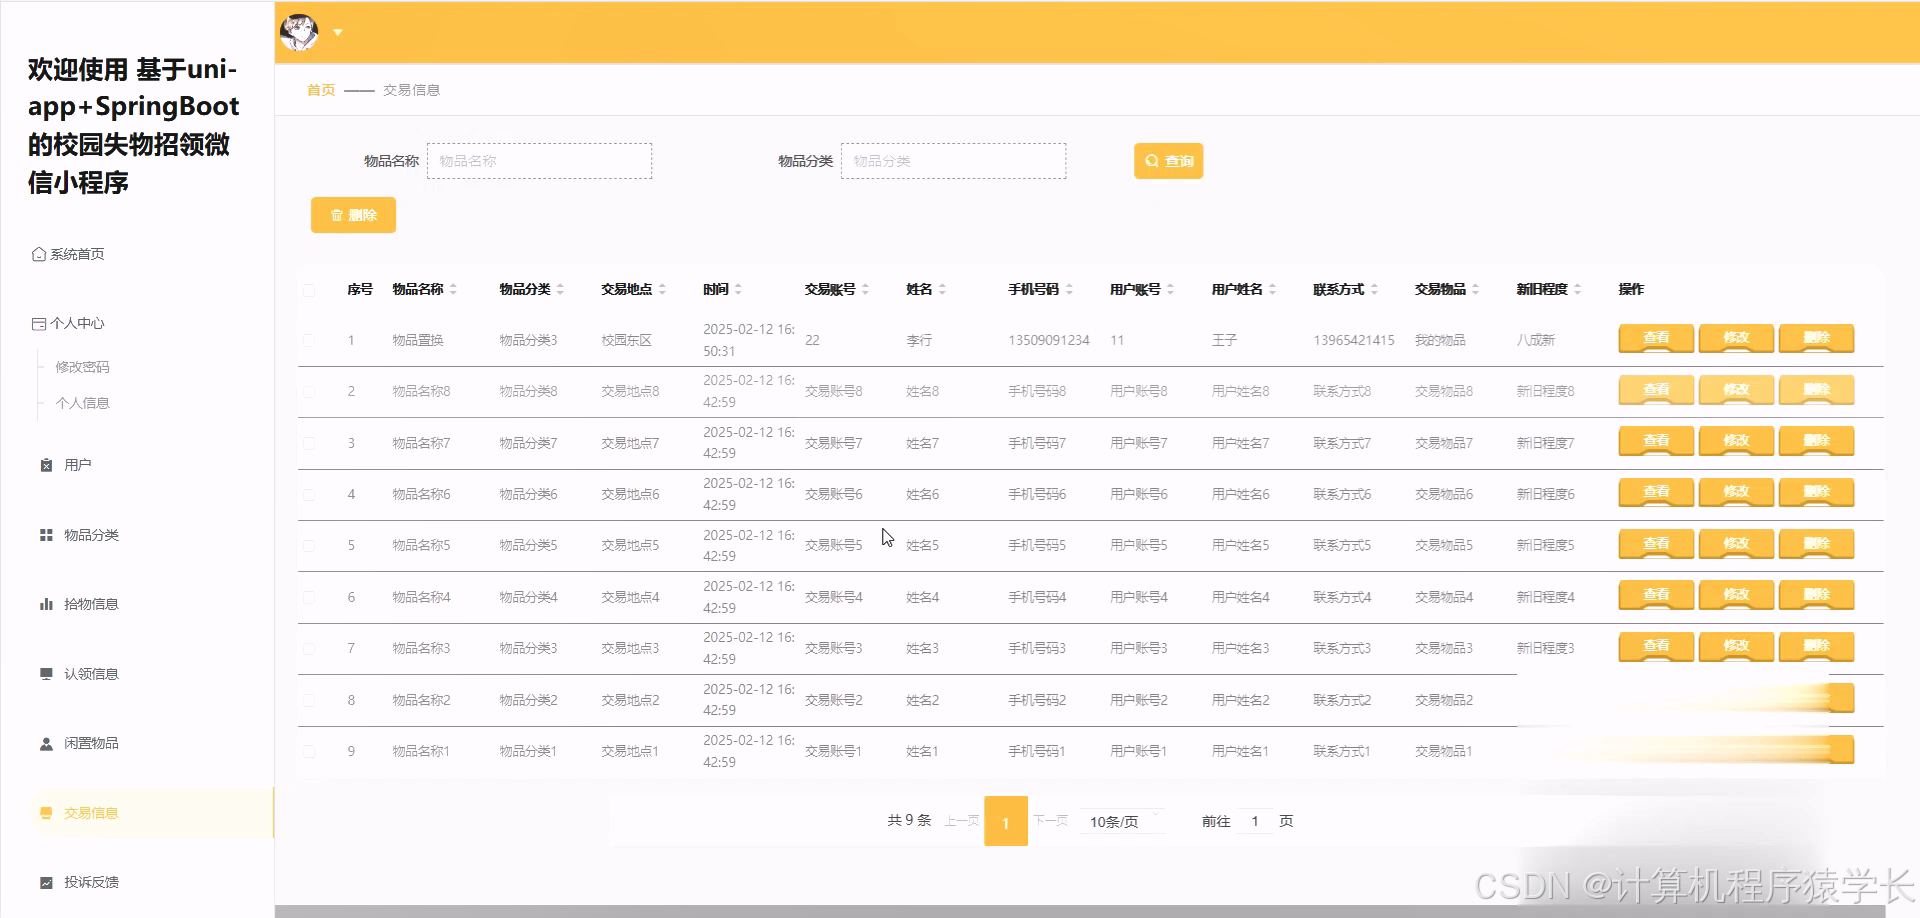
Task: Open the 认领信息 chat icon
Action: [x=44, y=673]
